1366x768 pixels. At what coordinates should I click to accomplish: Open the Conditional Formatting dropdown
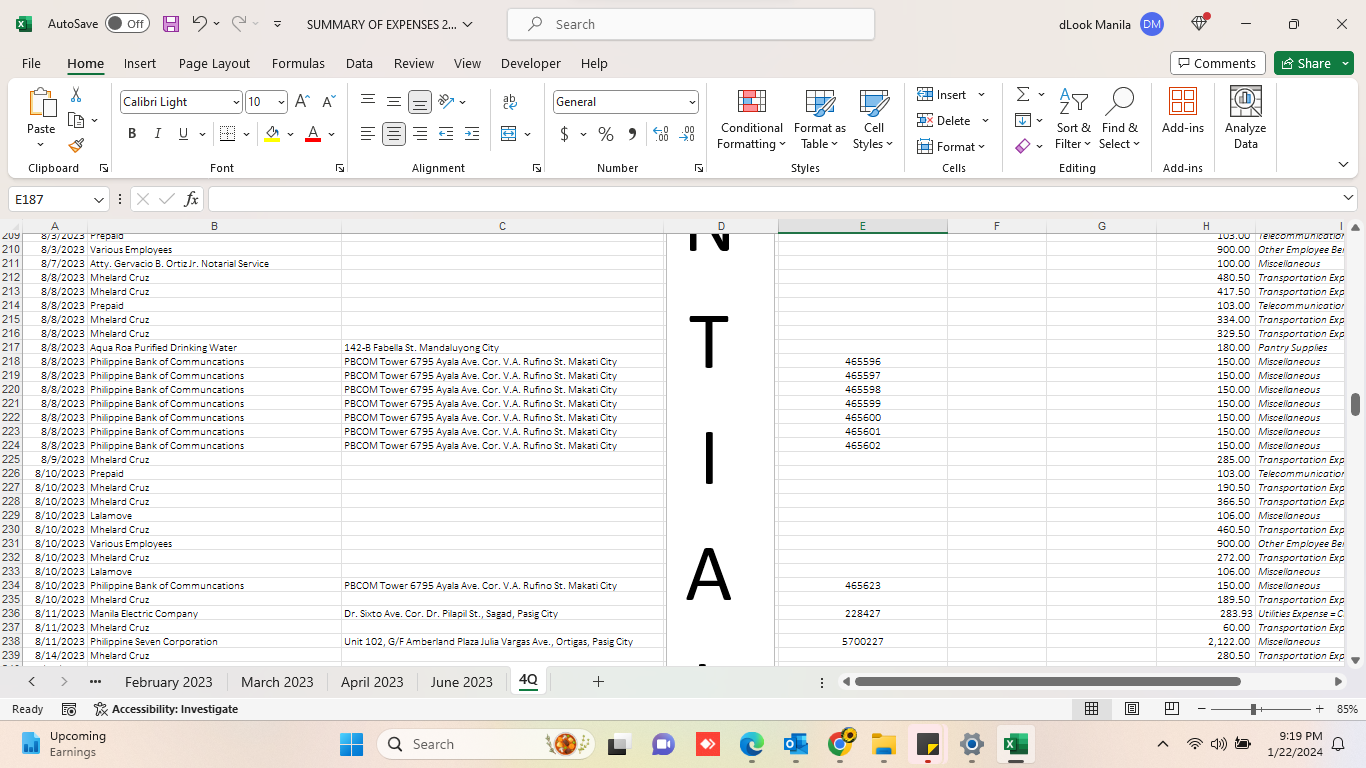pos(751,118)
